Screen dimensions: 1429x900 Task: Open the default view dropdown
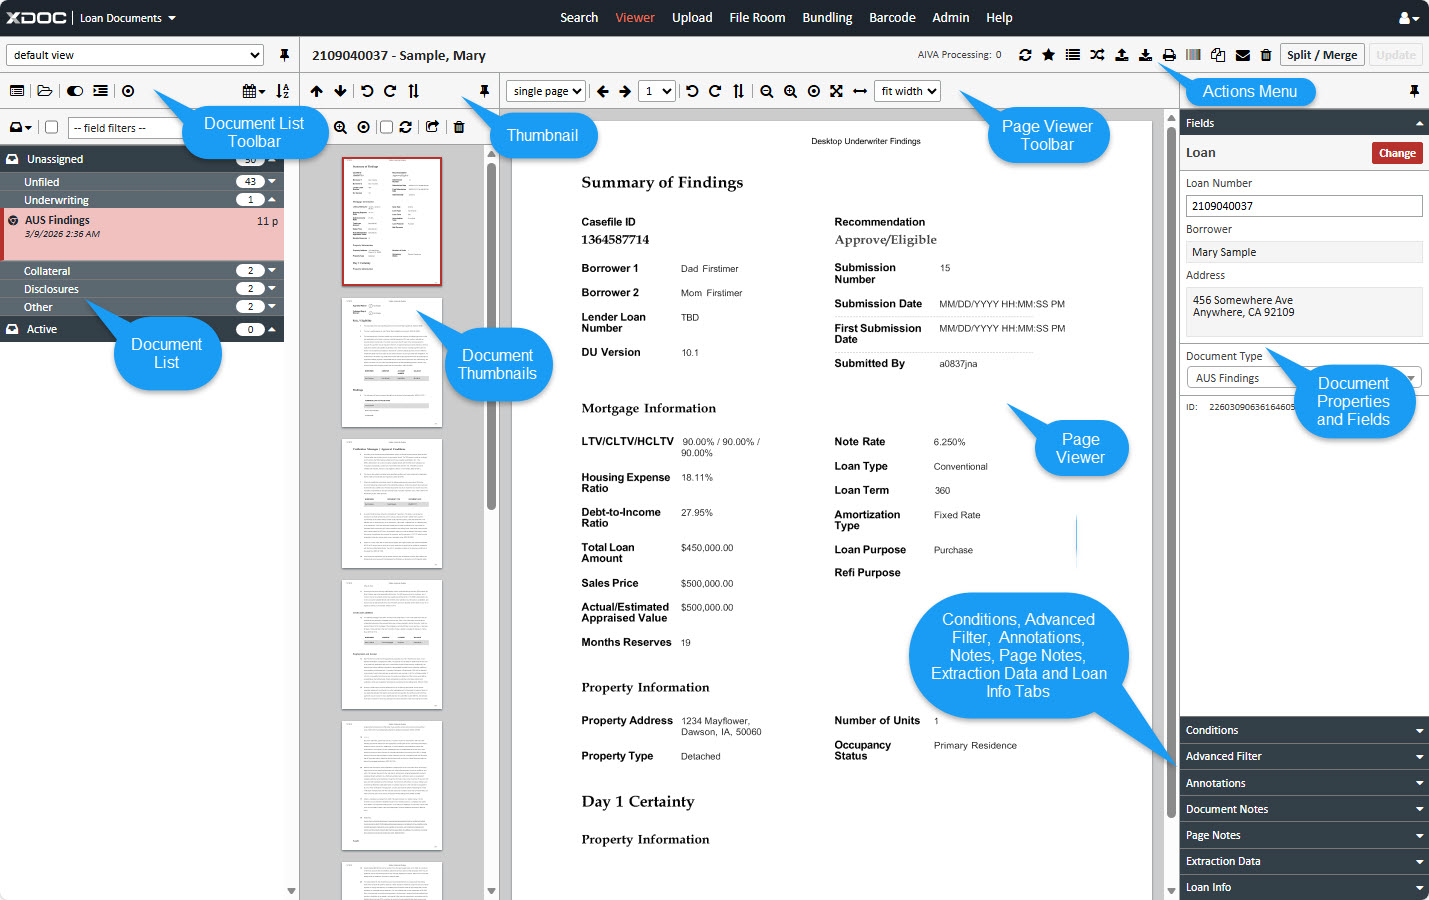(135, 55)
